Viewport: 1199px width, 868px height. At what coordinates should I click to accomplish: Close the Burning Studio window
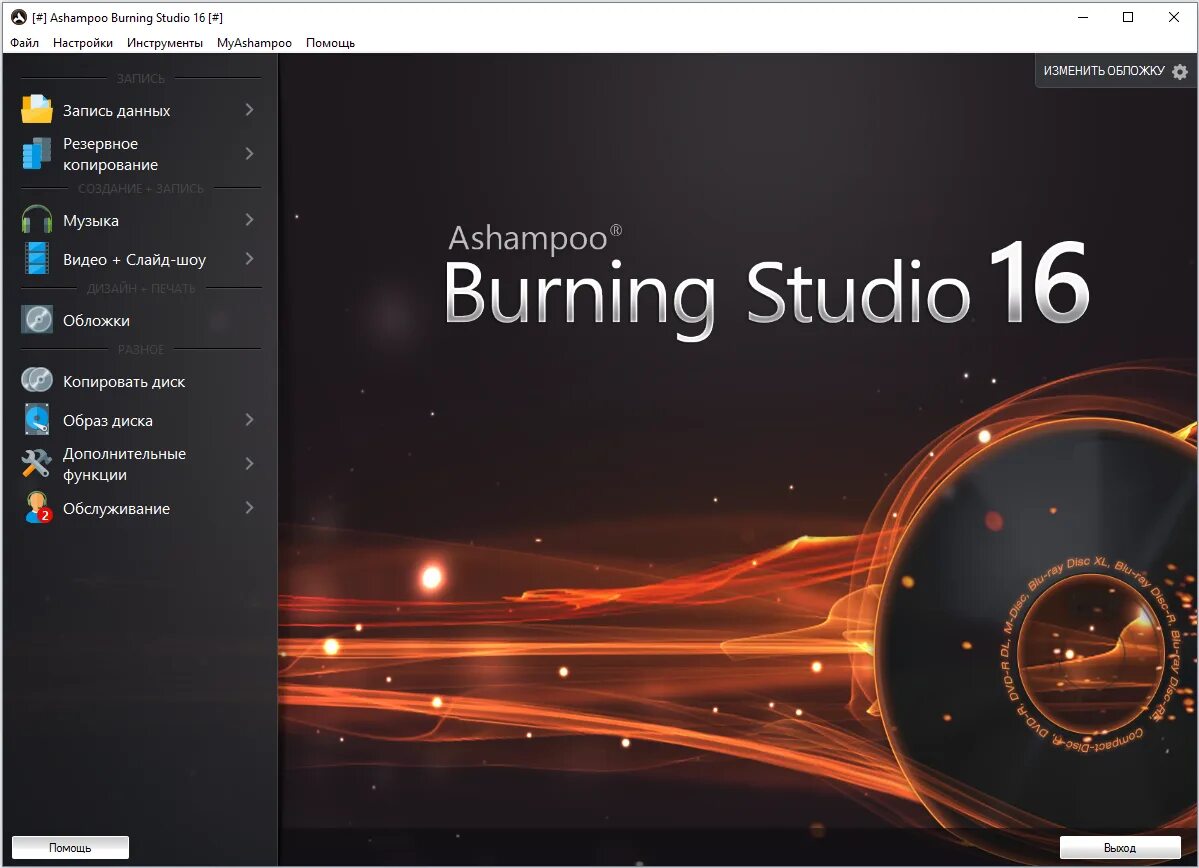[x=1174, y=17]
